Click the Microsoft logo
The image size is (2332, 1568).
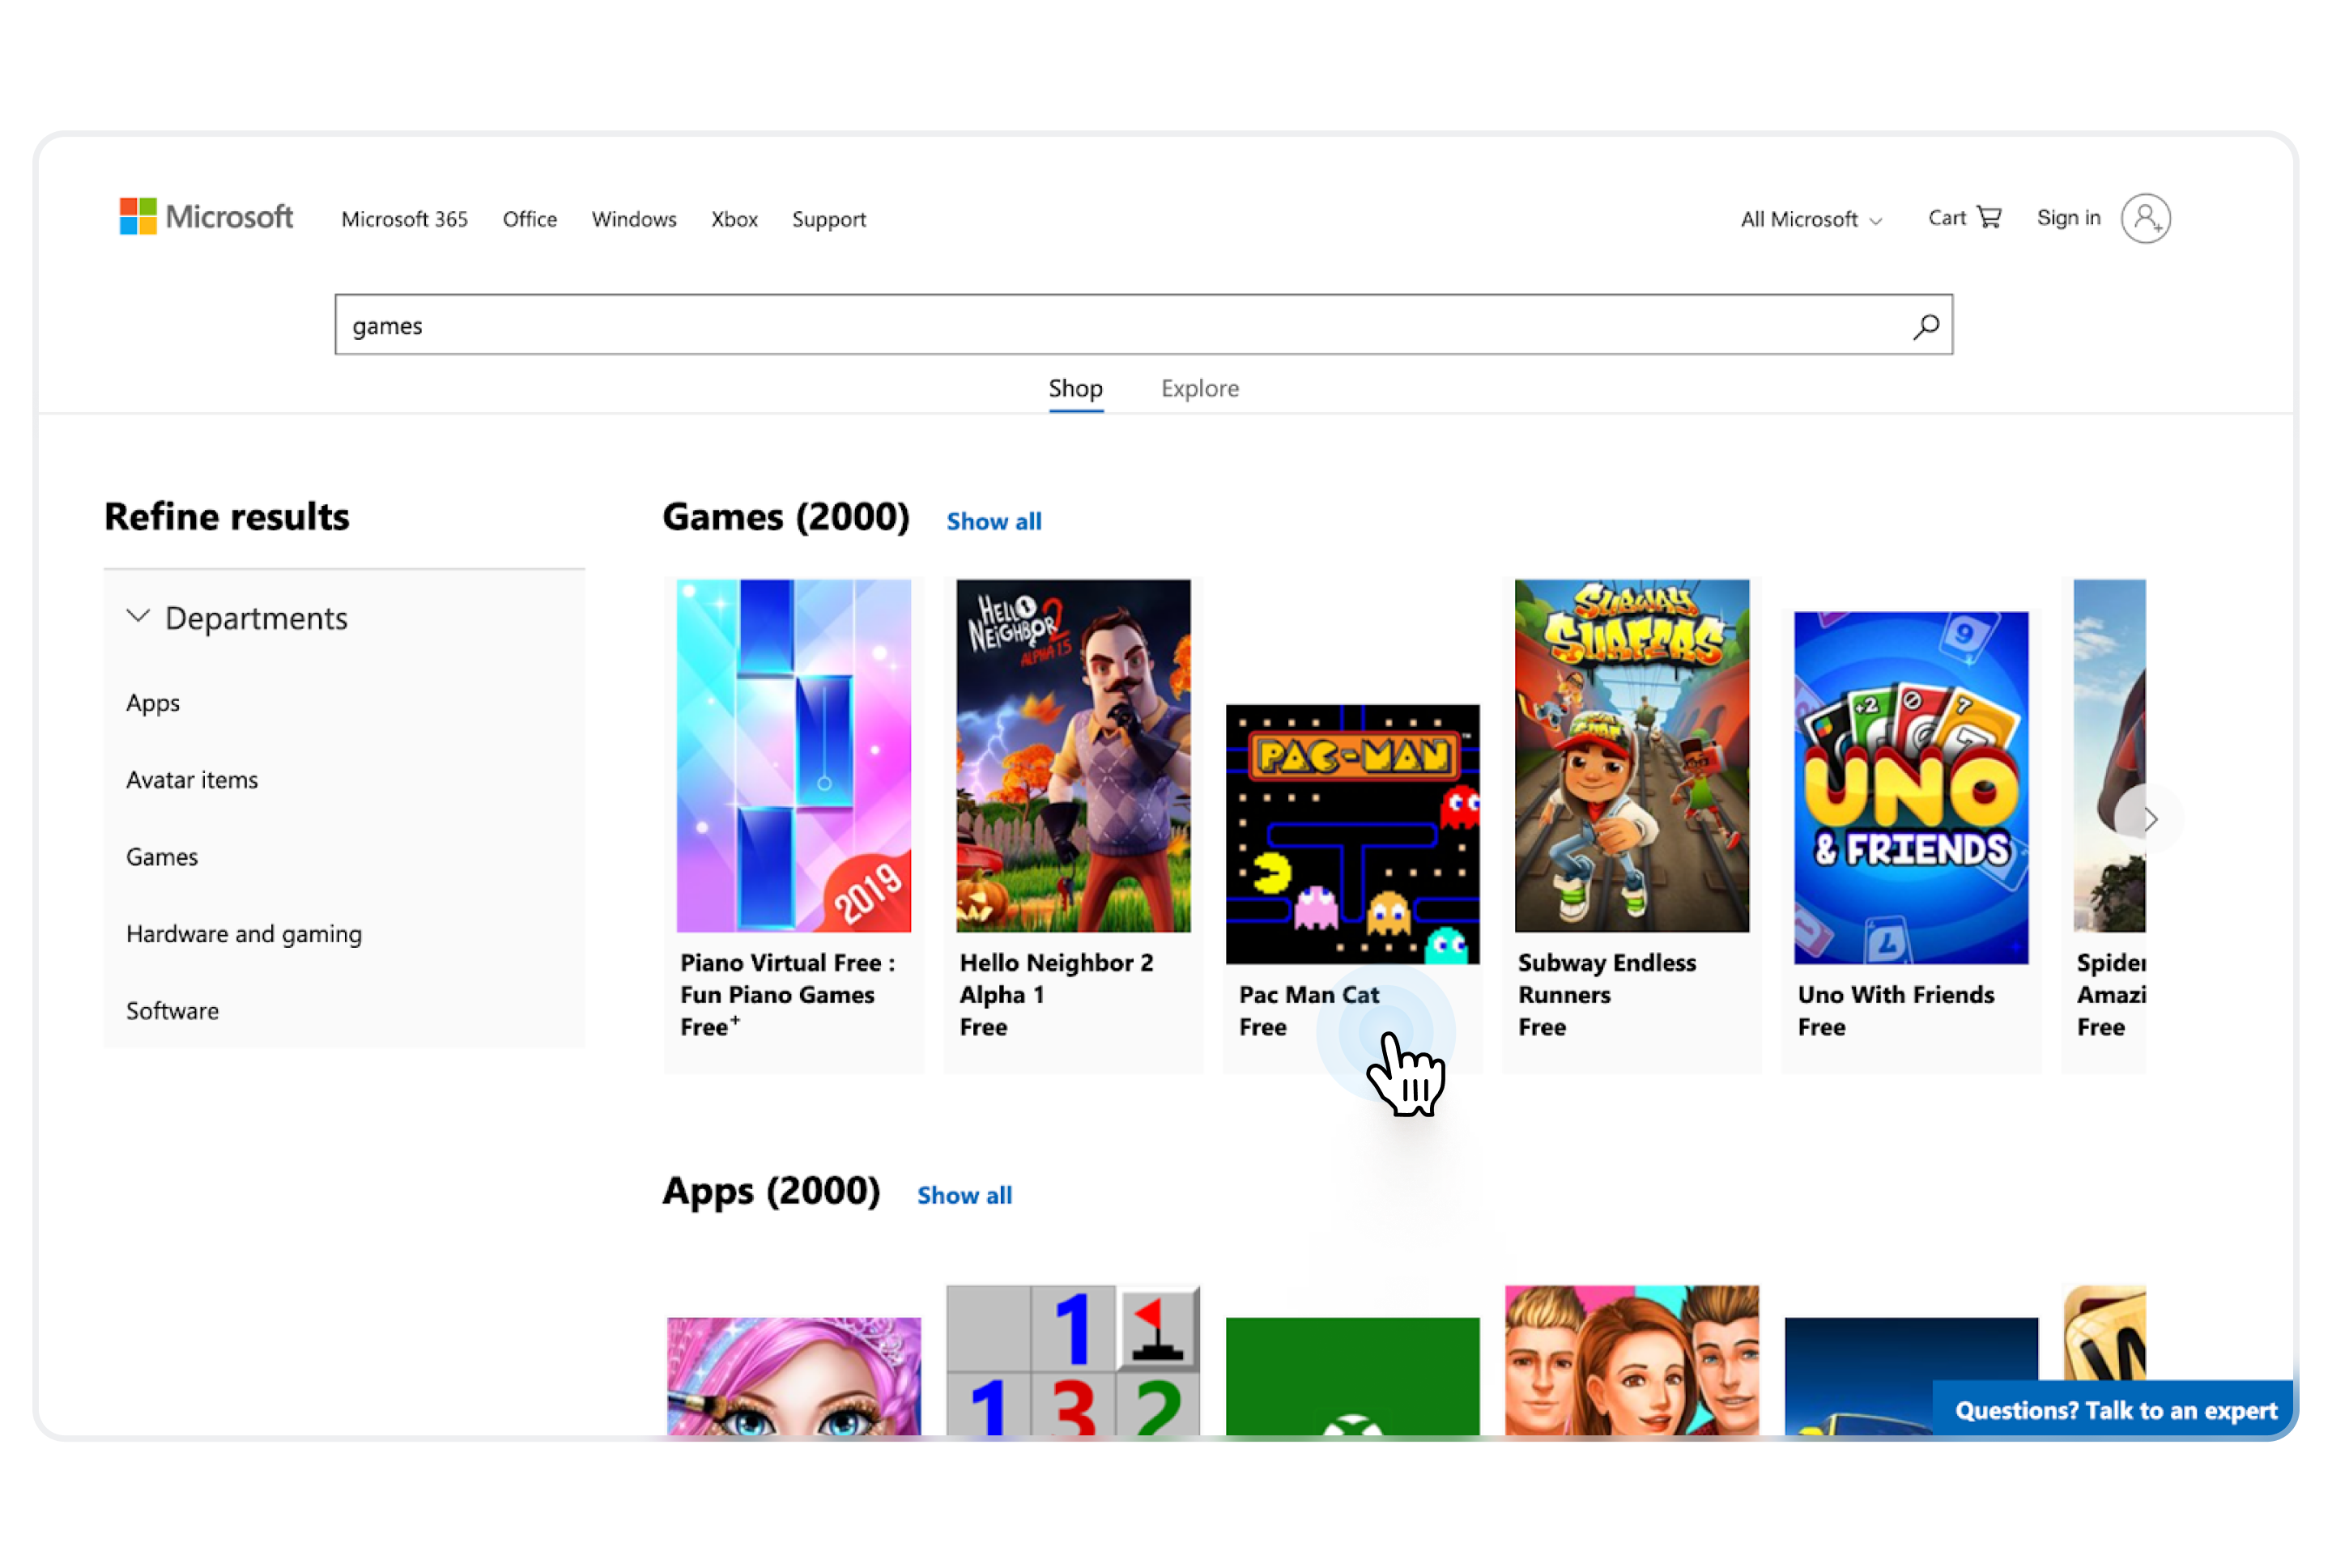point(206,217)
